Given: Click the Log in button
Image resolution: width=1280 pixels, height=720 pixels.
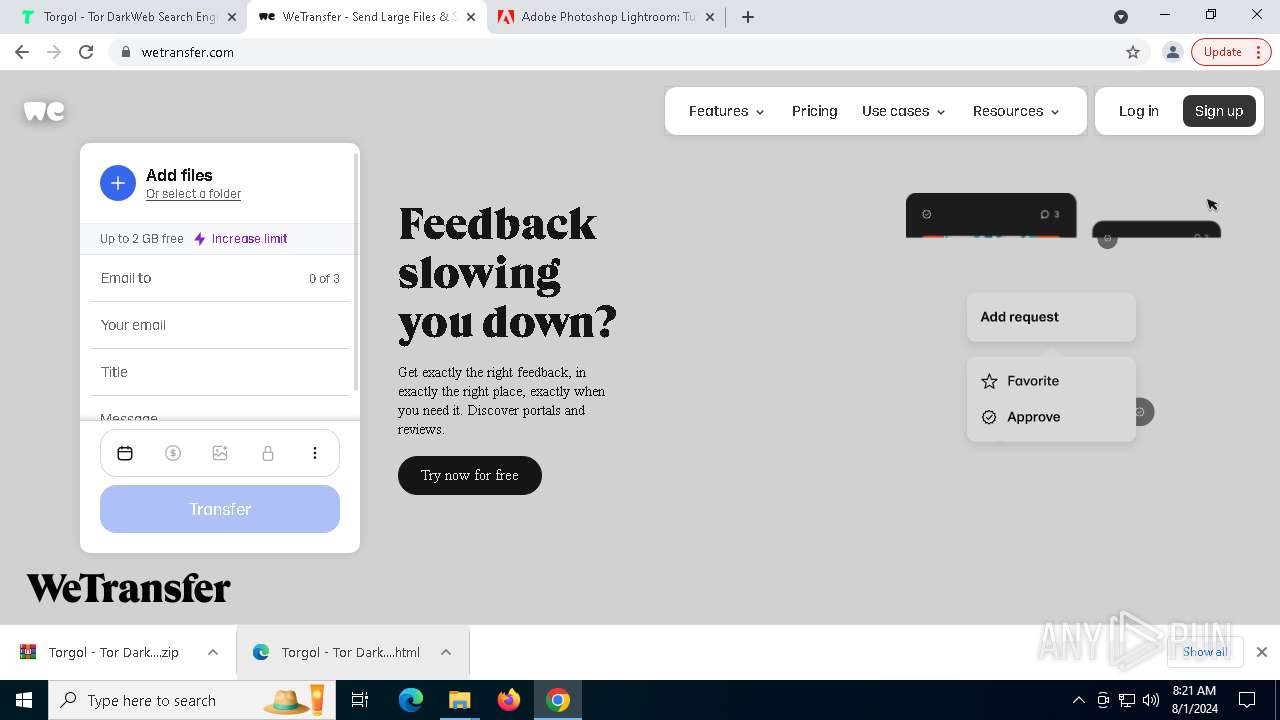Looking at the screenshot, I should coord(1139,111).
